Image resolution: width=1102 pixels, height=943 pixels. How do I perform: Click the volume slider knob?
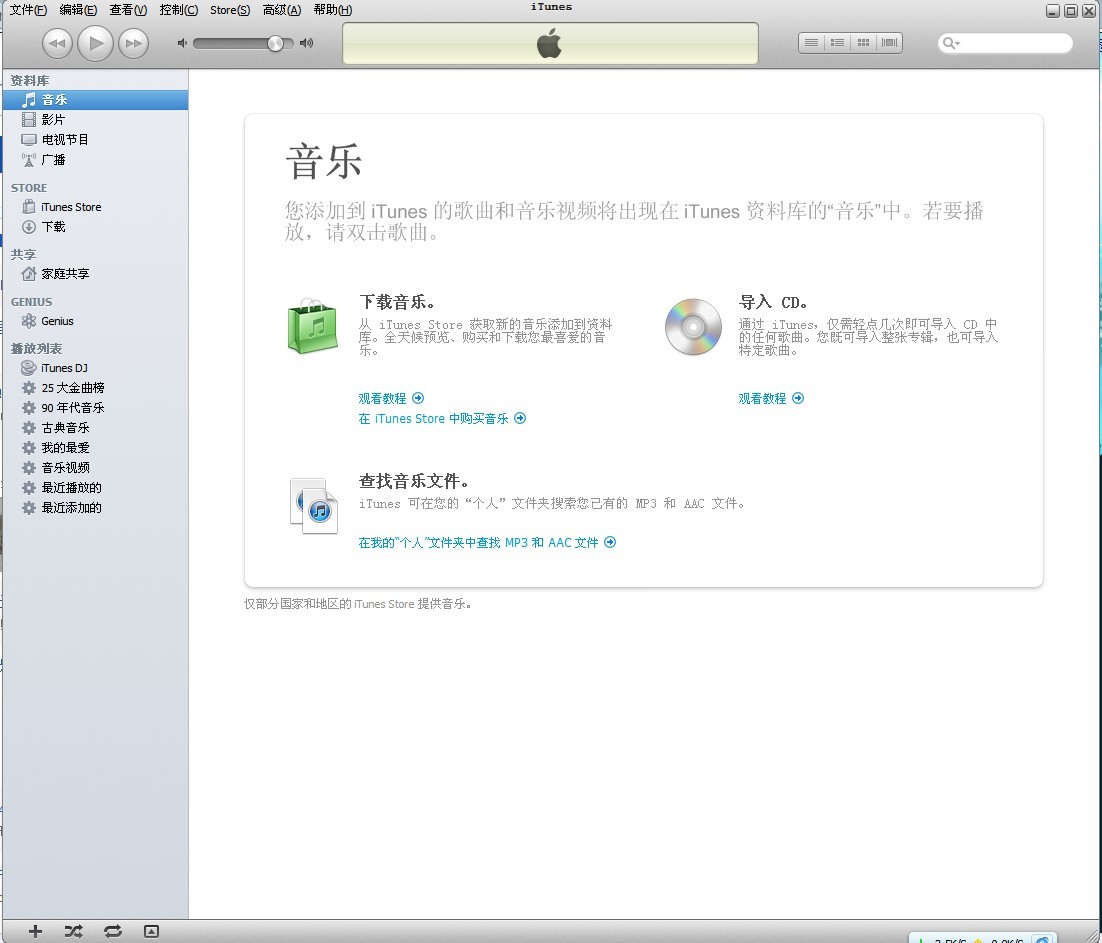[276, 44]
